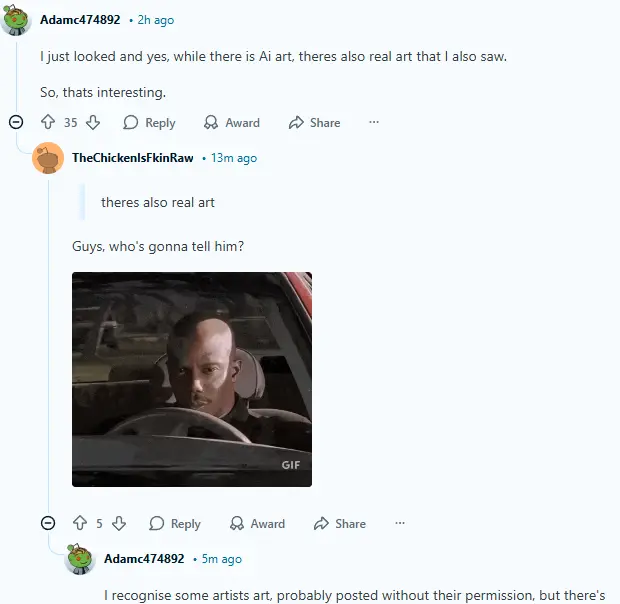This screenshot has width=620, height=604.
Task: Collapse TheChickenIsFkinRaw's reply thread
Action: point(48,523)
